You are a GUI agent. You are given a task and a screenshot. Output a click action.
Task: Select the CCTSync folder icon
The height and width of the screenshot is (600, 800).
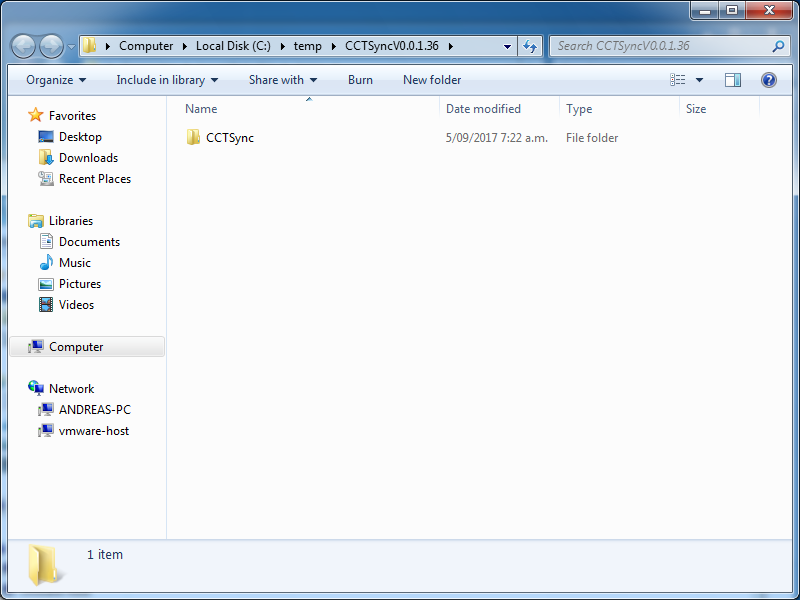[193, 137]
